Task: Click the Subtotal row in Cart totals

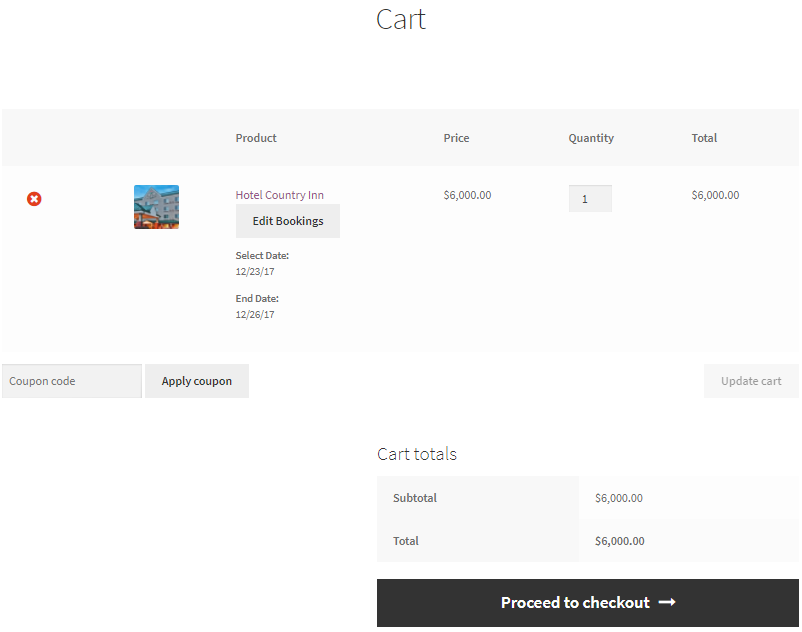Action: [414, 498]
